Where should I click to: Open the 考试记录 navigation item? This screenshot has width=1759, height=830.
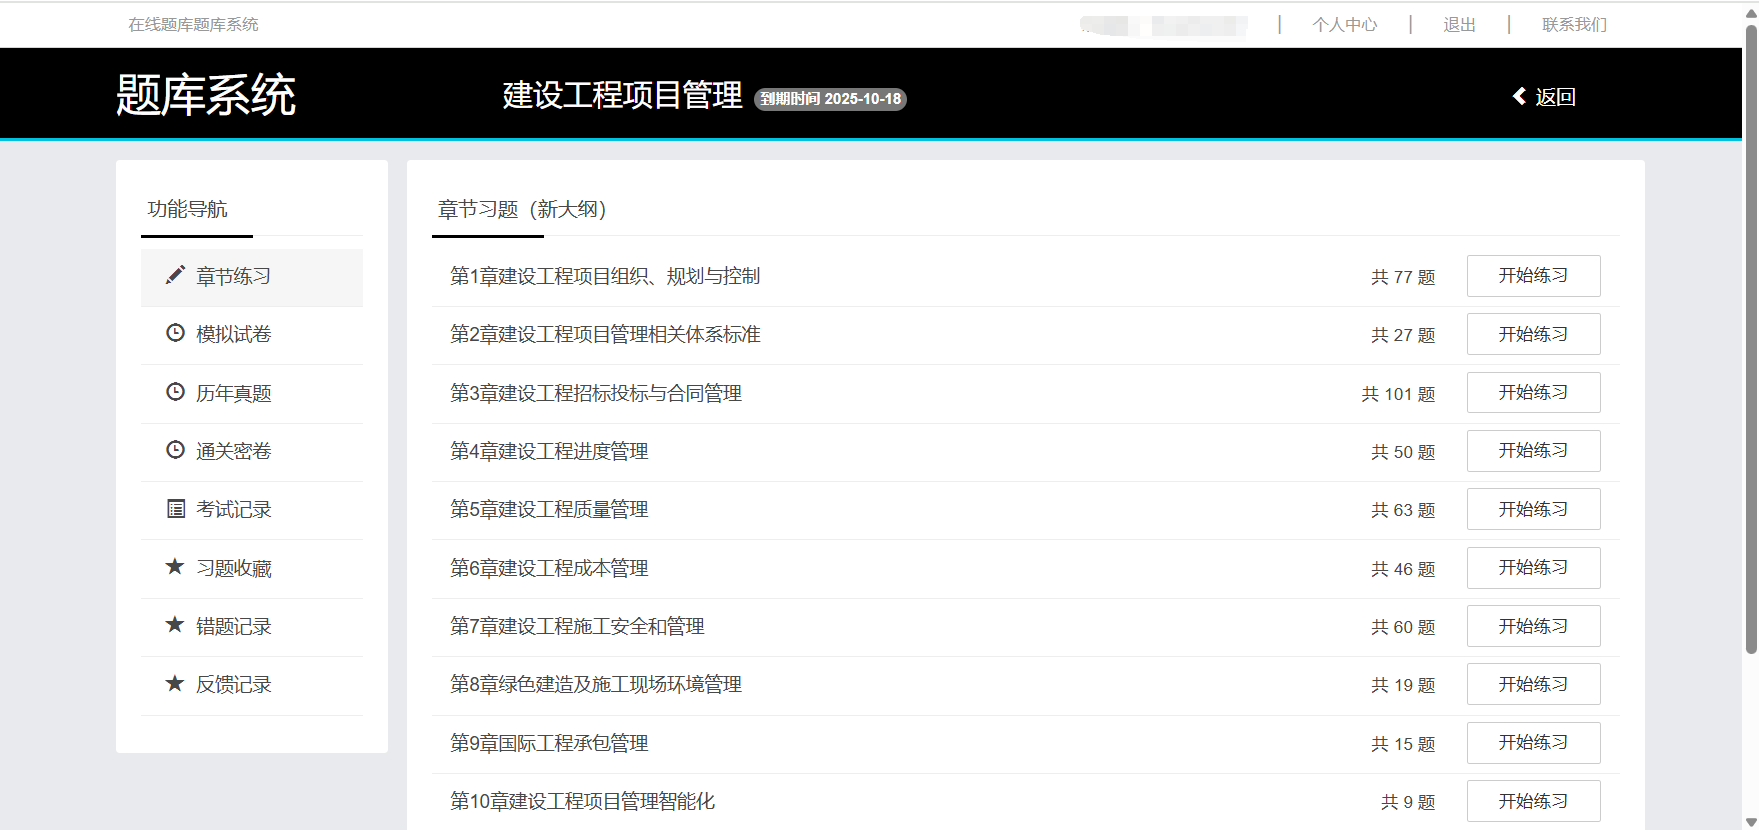[252, 510]
